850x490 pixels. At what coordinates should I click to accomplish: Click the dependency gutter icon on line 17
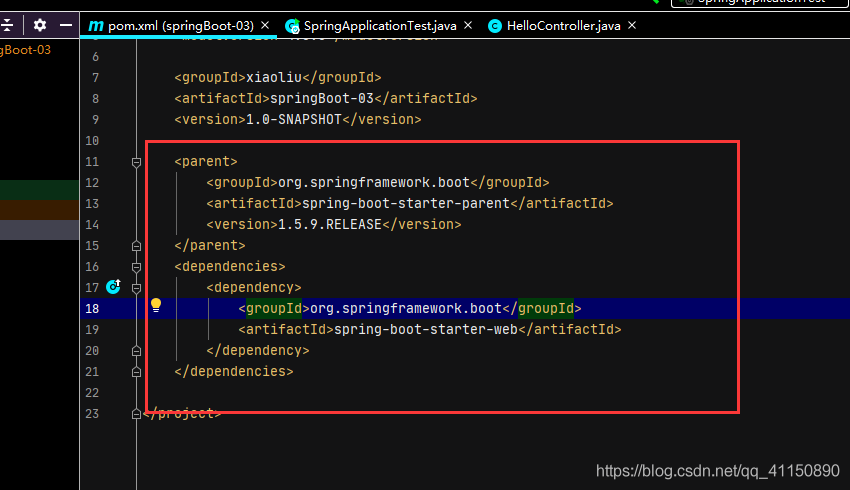(113, 287)
